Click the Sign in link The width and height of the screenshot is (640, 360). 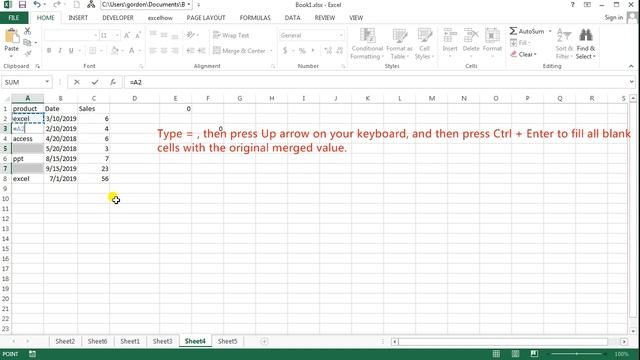(x=613, y=18)
